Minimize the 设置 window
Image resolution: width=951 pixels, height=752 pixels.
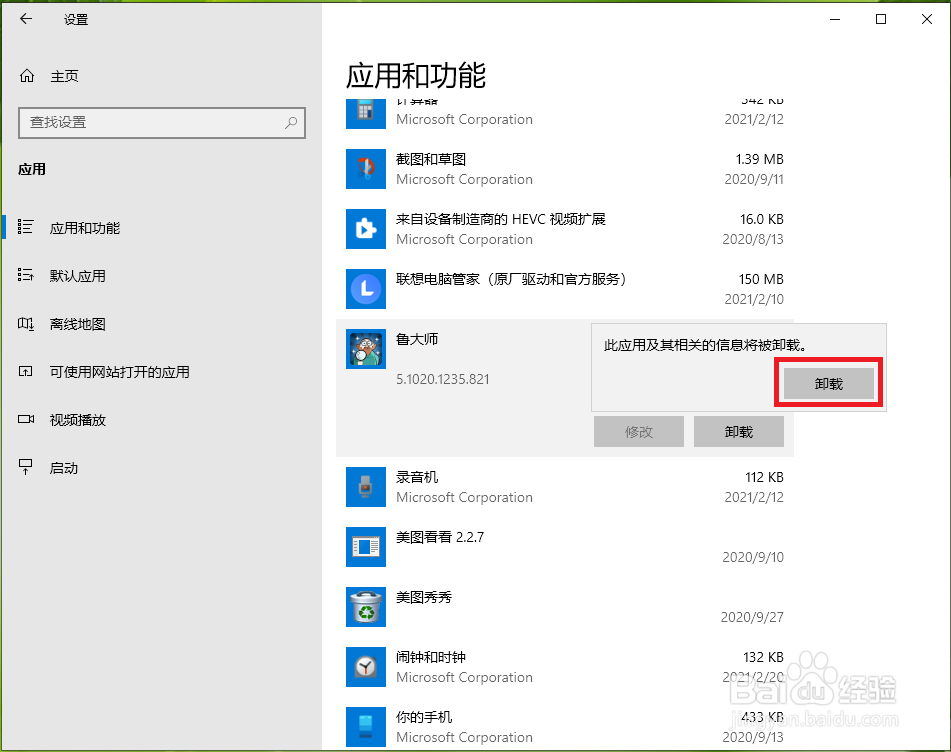pyautogui.click(x=835, y=19)
